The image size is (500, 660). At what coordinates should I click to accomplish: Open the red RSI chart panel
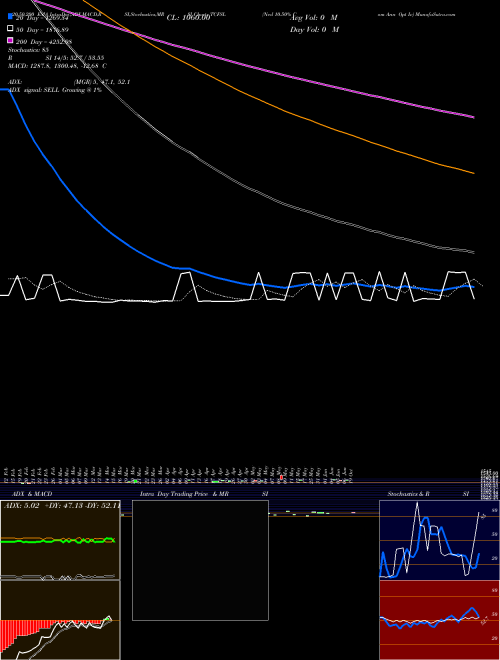pos(439,620)
